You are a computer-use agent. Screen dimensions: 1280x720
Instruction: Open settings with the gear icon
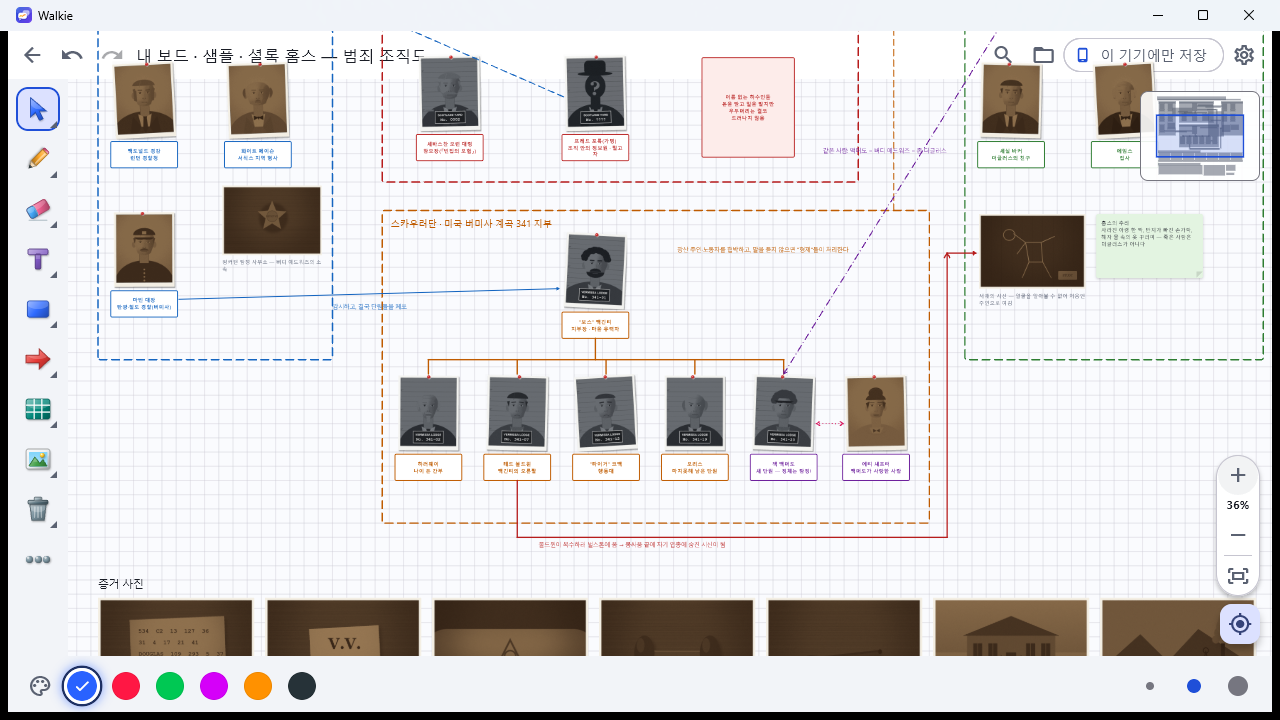(1244, 55)
